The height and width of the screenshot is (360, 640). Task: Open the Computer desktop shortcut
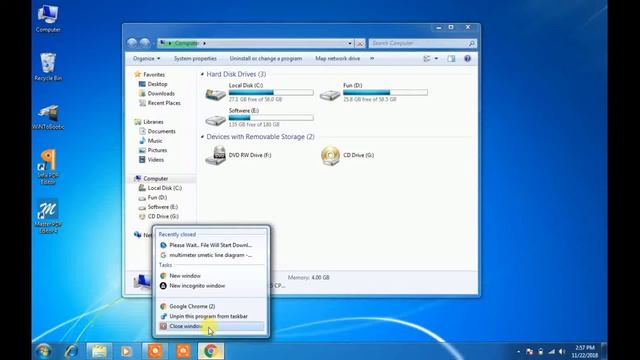[x=48, y=18]
